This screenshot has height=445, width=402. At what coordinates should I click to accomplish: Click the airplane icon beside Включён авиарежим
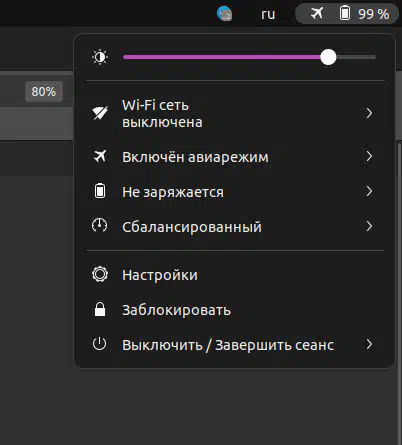100,156
